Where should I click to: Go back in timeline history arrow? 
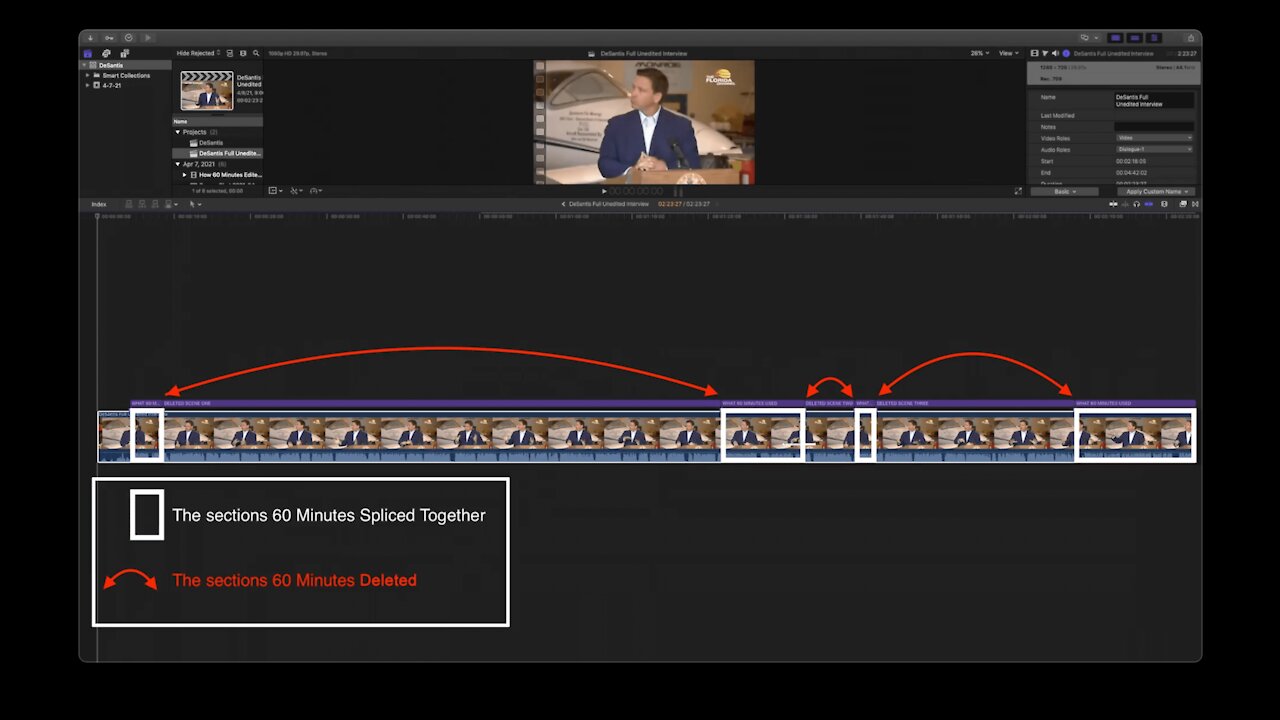pos(563,204)
